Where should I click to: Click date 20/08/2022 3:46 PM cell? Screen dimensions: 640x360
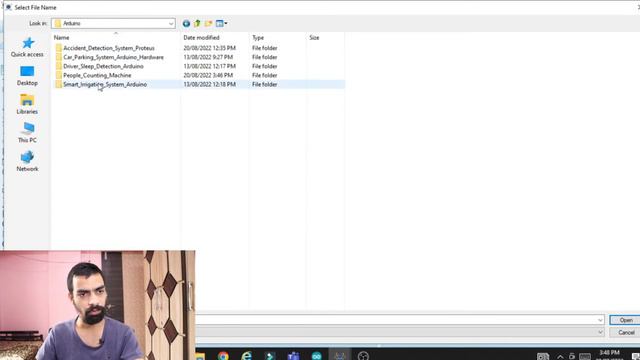coord(208,75)
